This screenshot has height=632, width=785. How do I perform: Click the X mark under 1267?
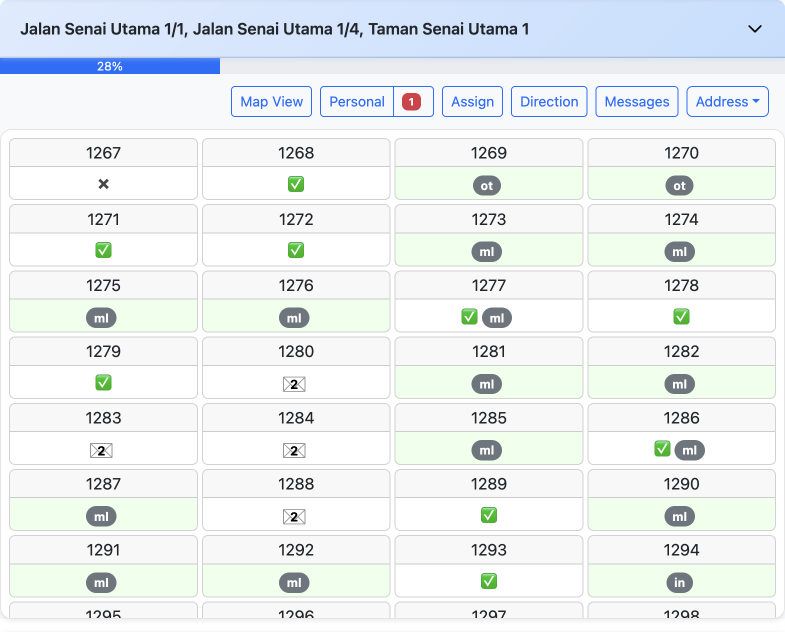click(x=103, y=184)
